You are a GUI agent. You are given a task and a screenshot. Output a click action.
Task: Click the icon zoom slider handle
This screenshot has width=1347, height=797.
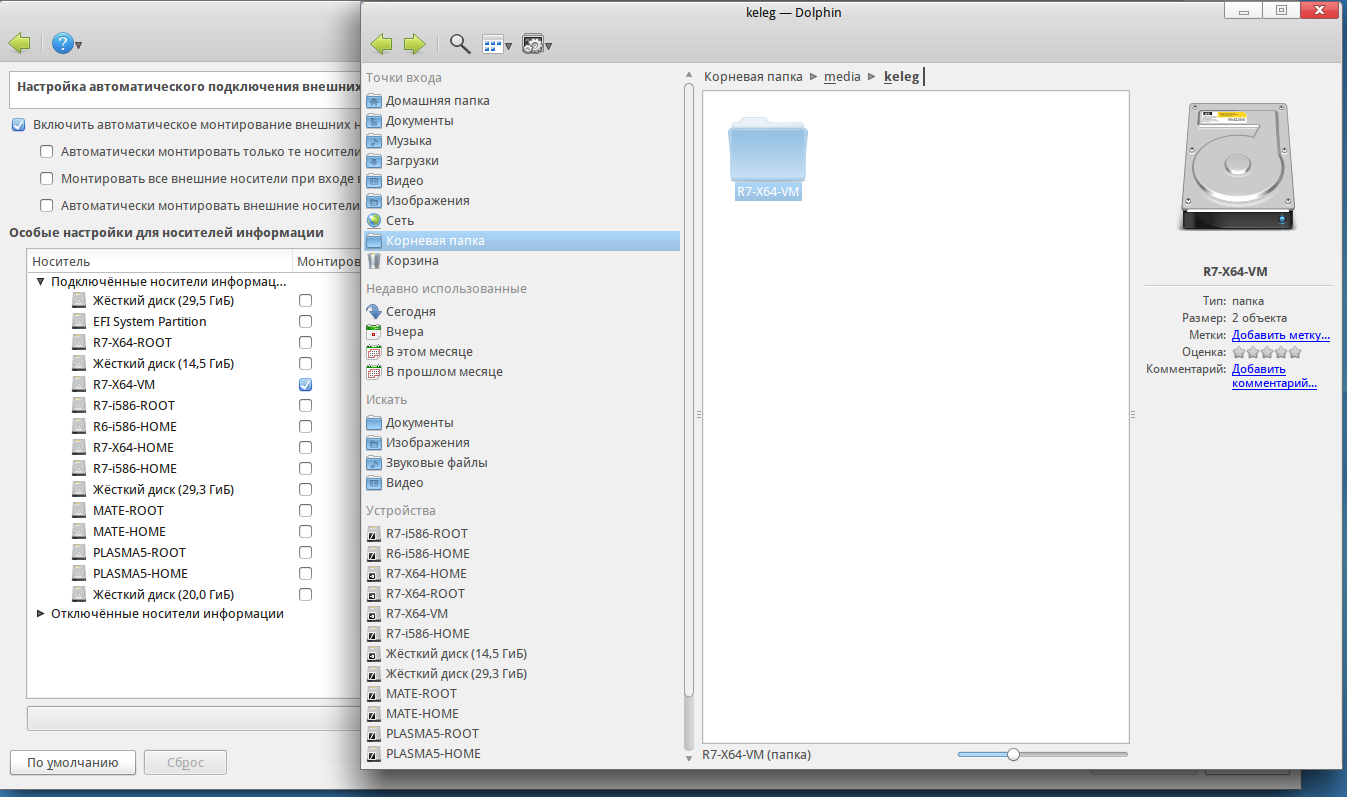(1013, 755)
